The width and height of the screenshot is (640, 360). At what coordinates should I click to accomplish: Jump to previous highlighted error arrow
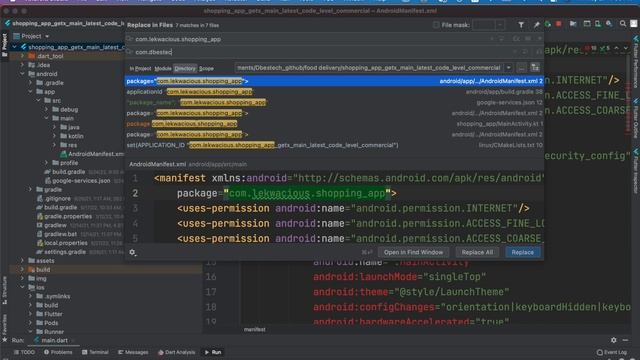616,49
